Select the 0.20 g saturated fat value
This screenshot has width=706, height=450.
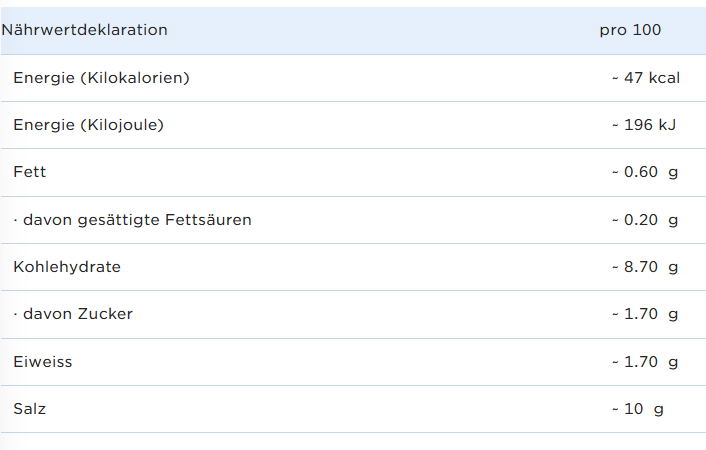pos(645,220)
